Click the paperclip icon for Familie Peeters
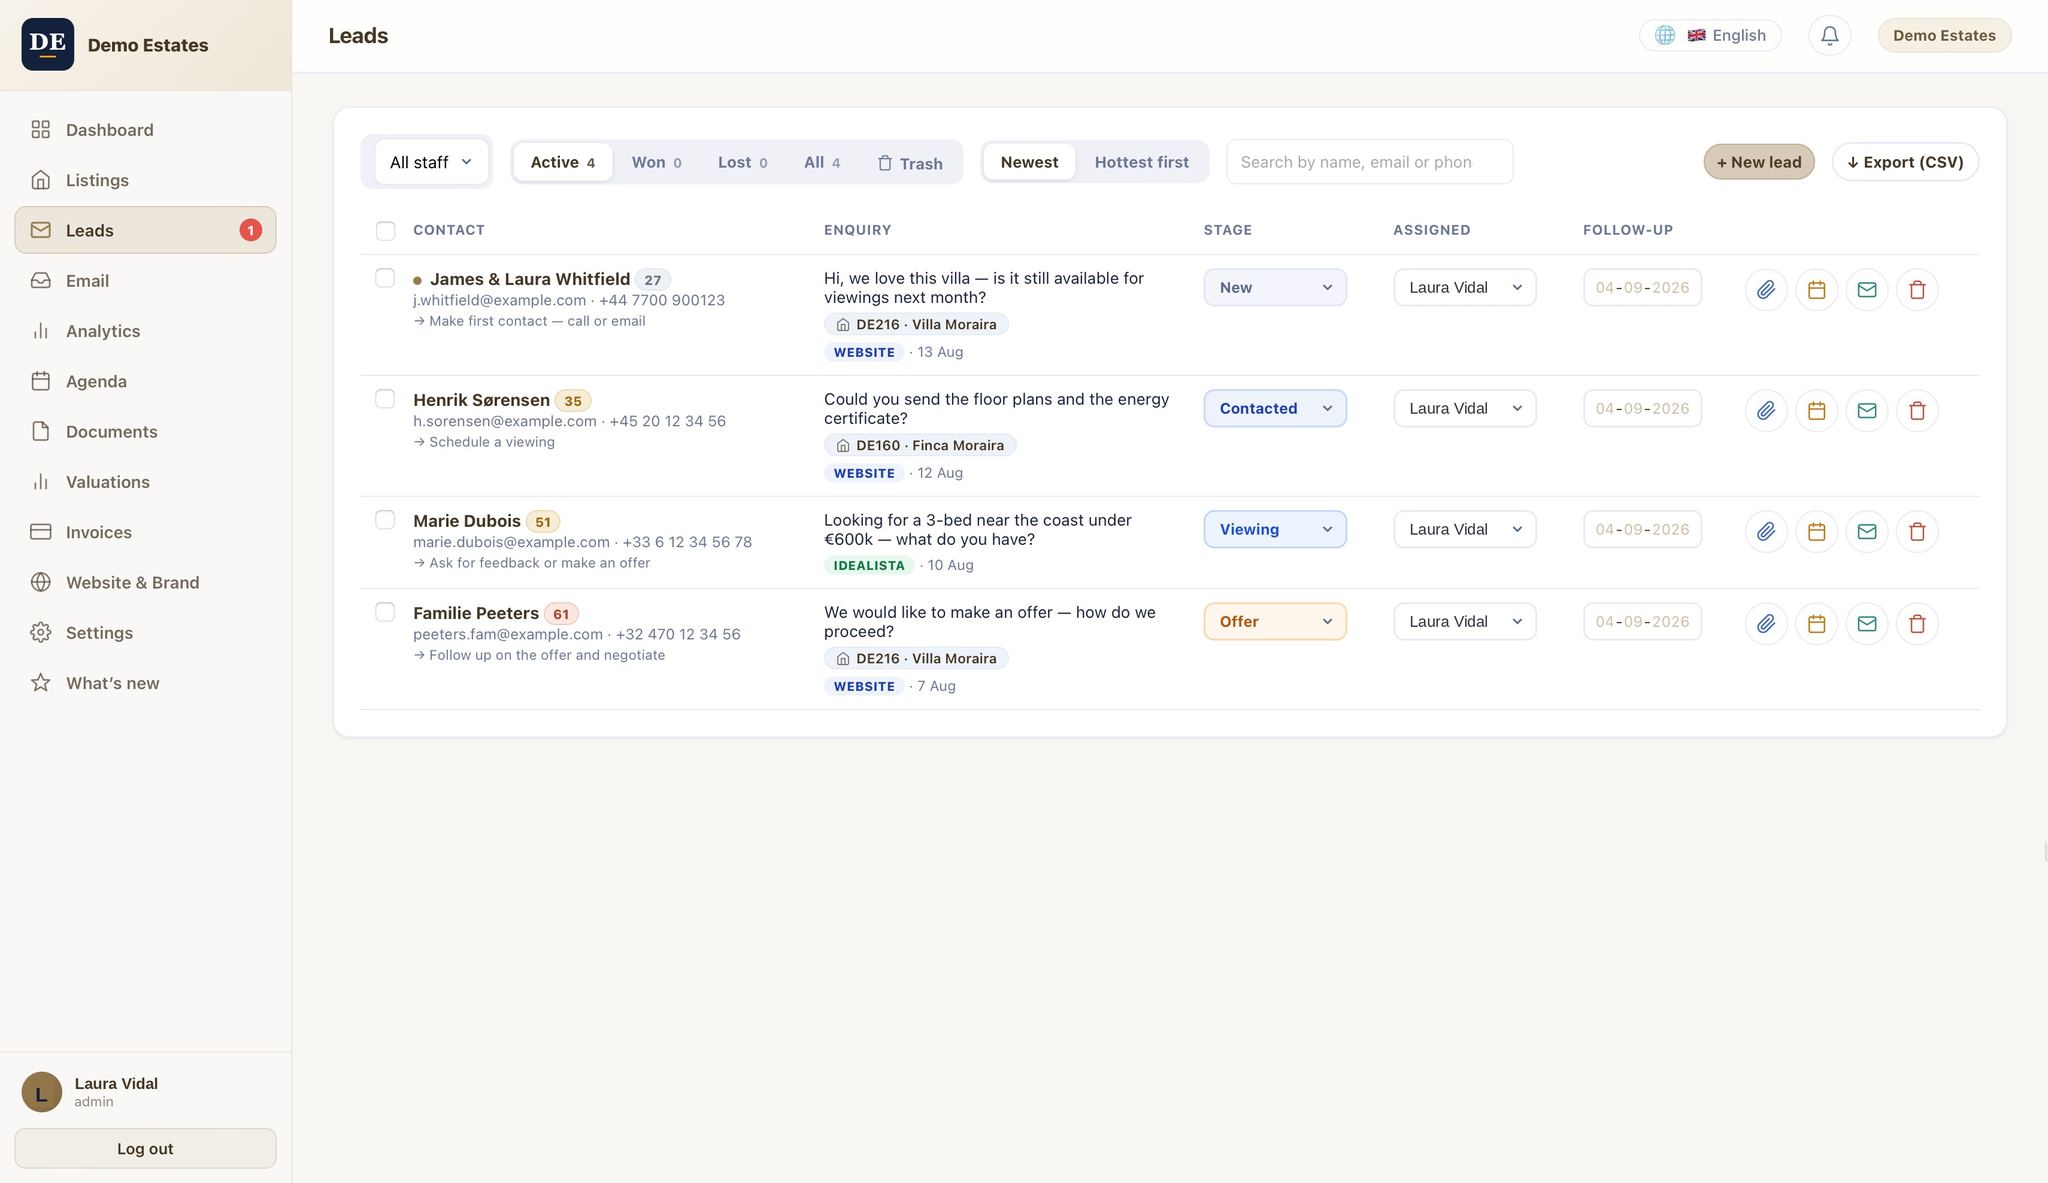2048x1183 pixels. coord(1766,623)
